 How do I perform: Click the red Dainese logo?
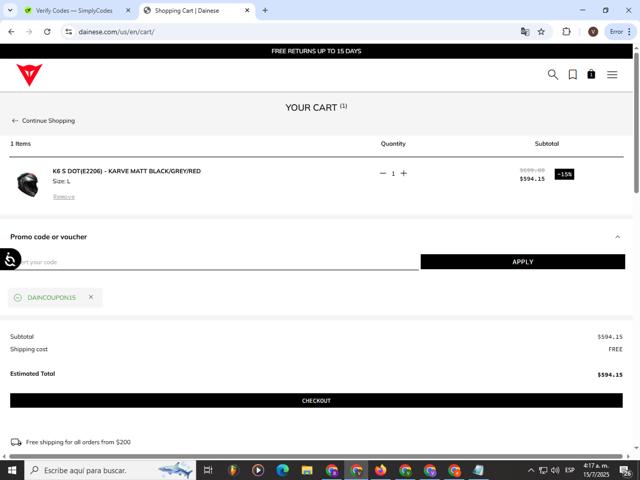tap(29, 75)
